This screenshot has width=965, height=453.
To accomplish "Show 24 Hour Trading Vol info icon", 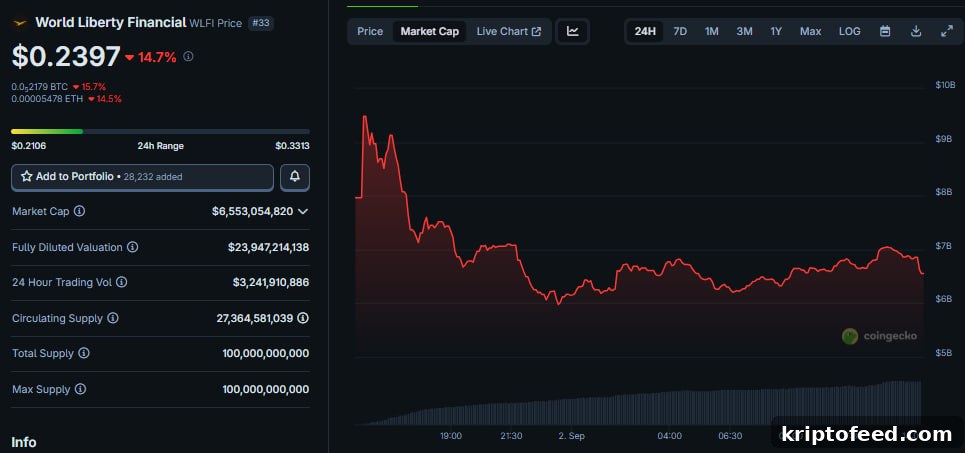I will (x=122, y=282).
